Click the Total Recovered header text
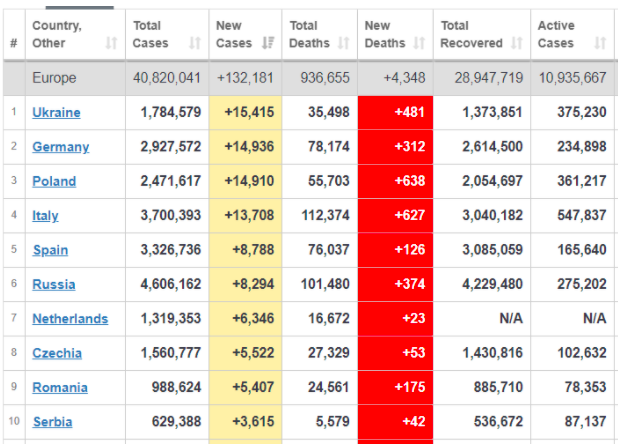 coord(471,34)
